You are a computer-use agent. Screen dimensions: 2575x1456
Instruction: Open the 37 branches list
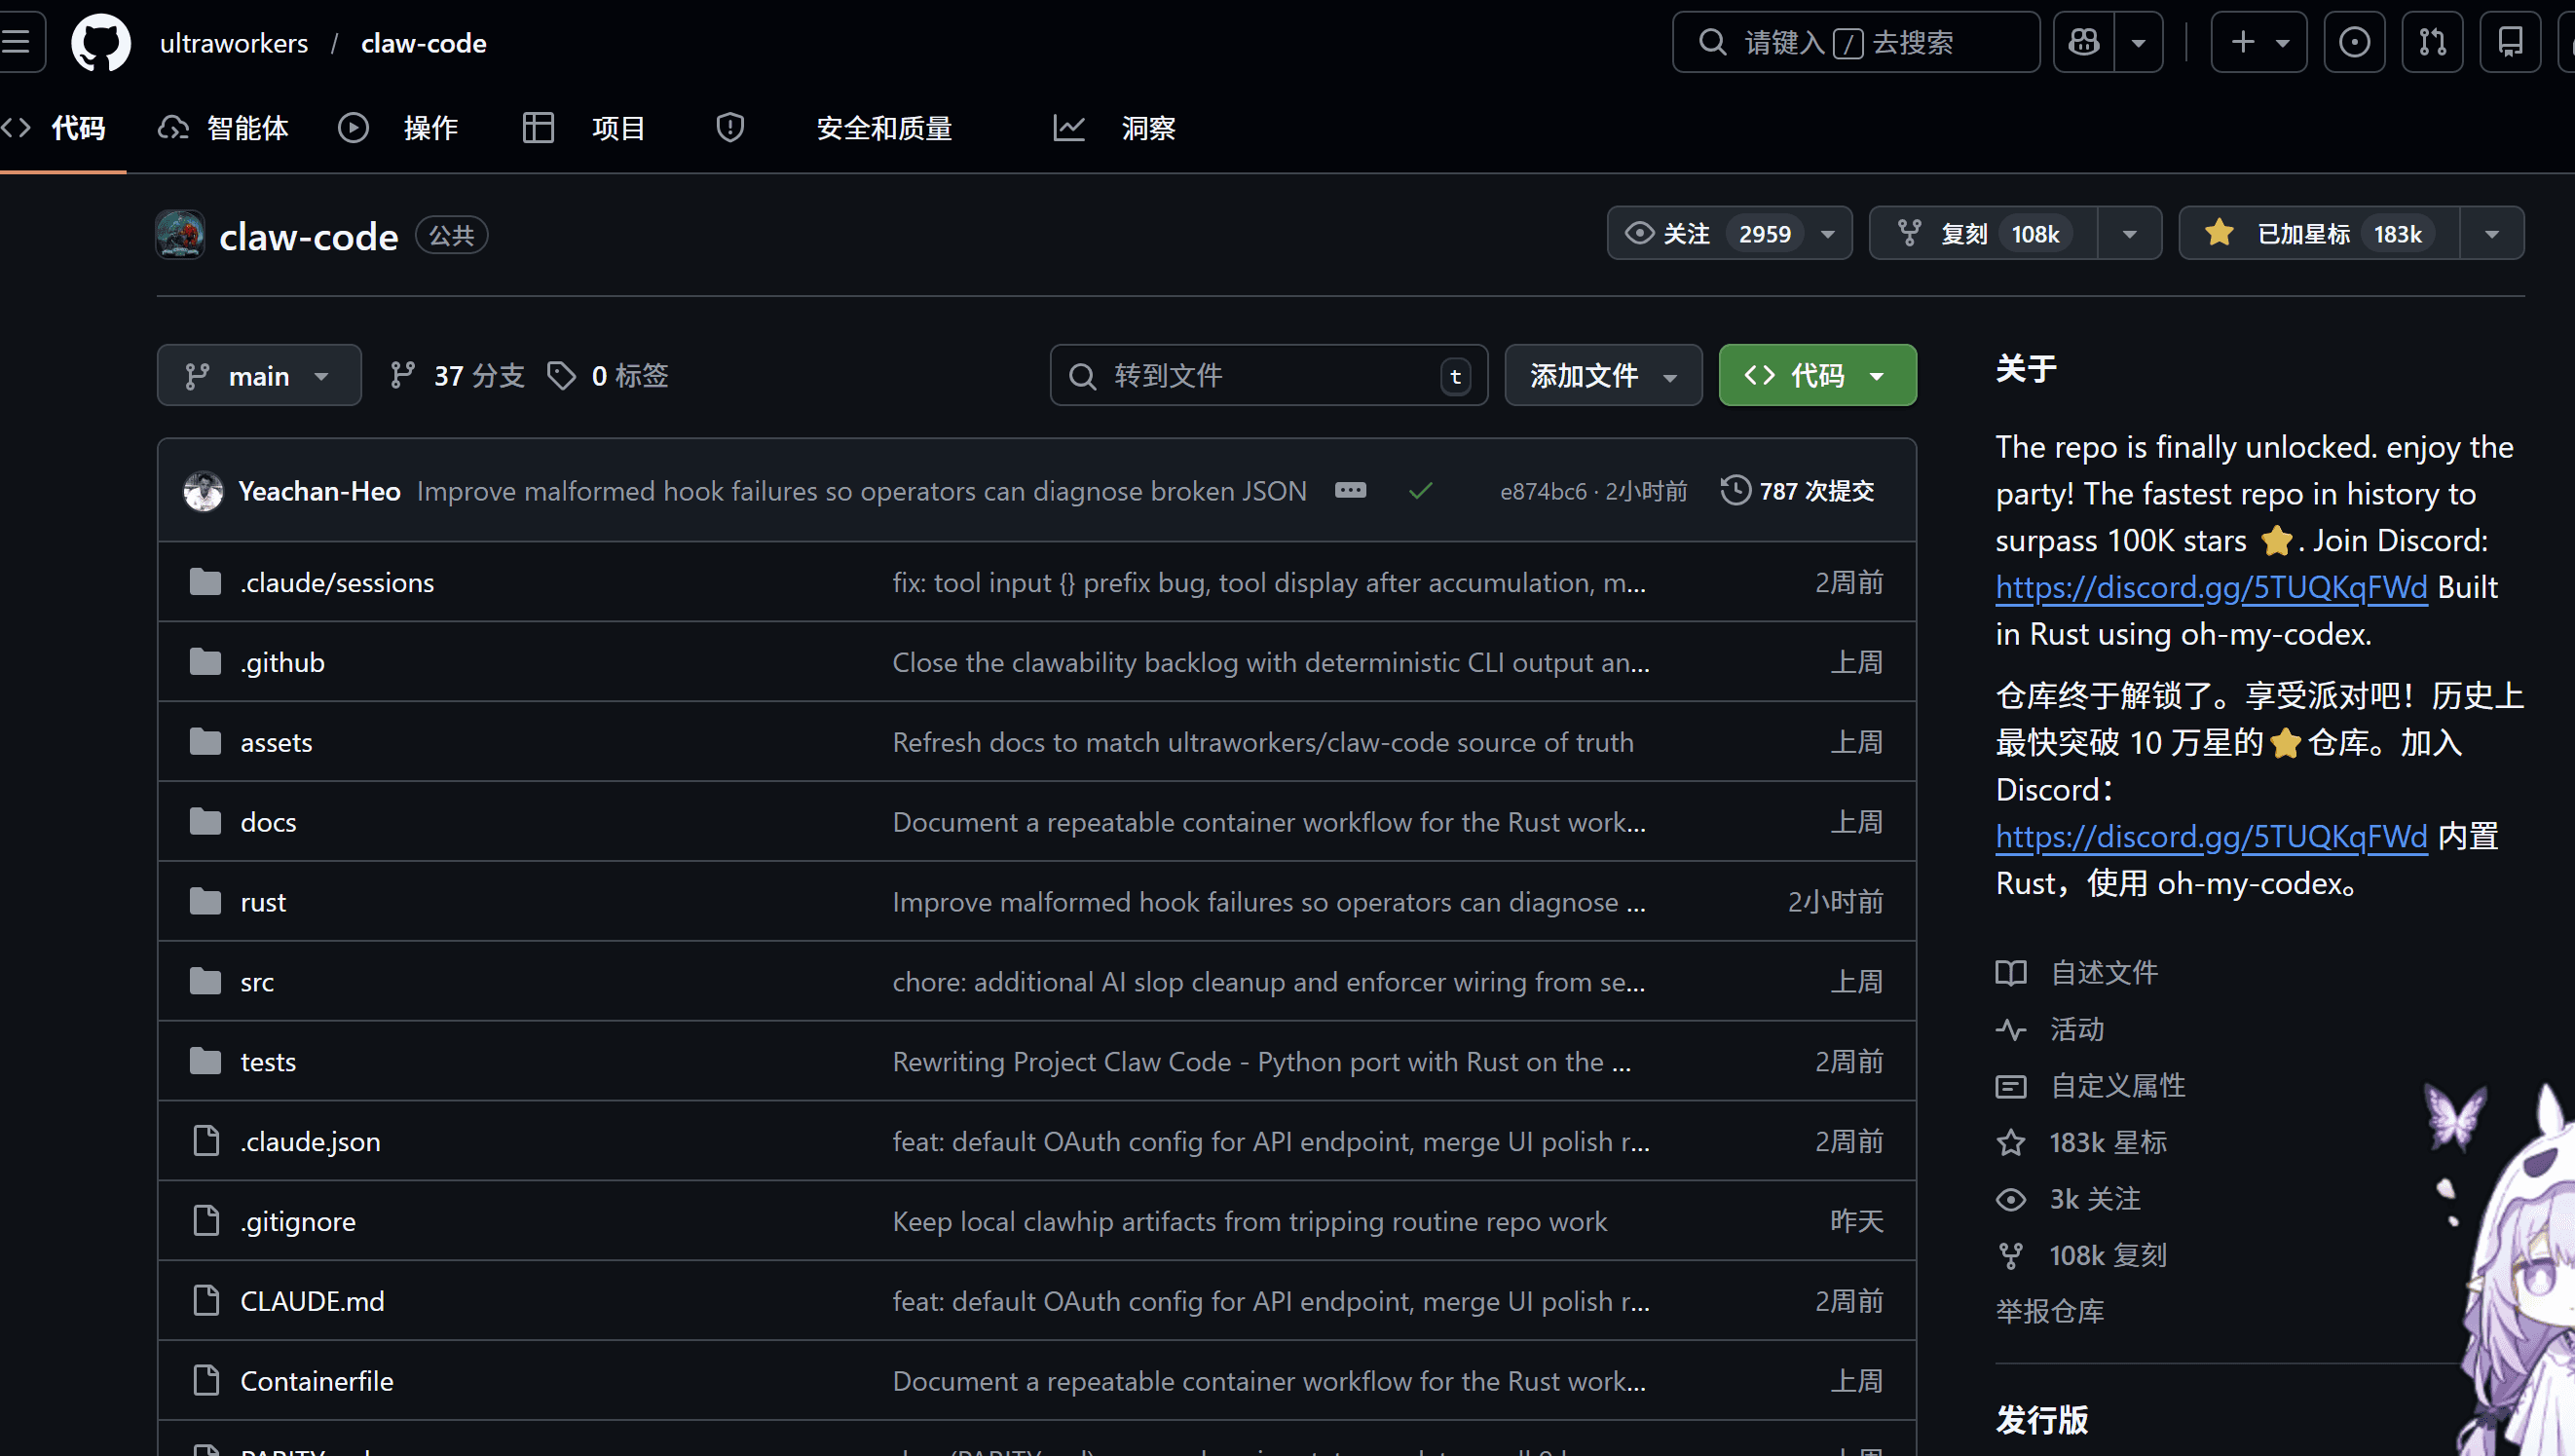pyautogui.click(x=457, y=376)
